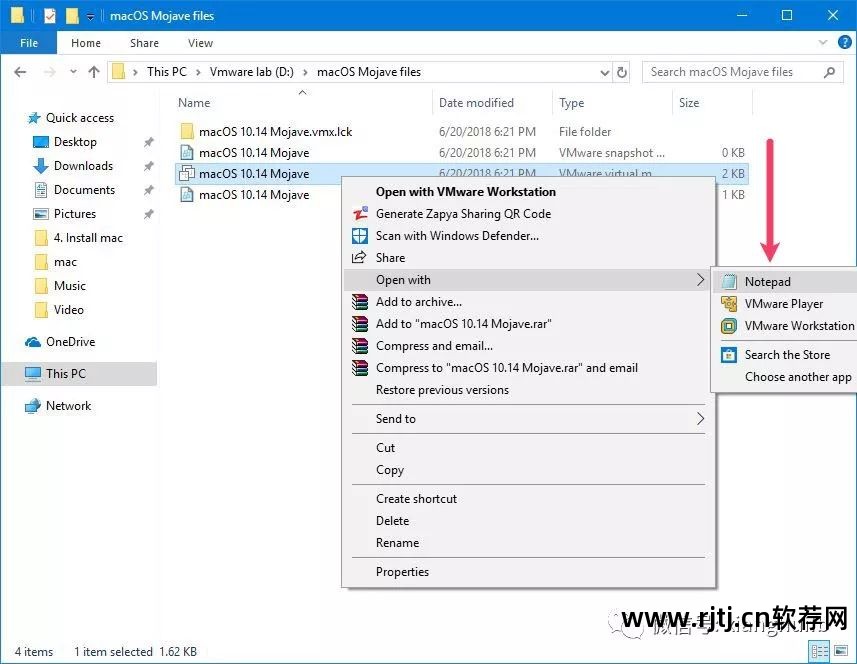This screenshot has height=664, width=857.
Task: Unpin Desktop using its pin icon
Action: [148, 142]
